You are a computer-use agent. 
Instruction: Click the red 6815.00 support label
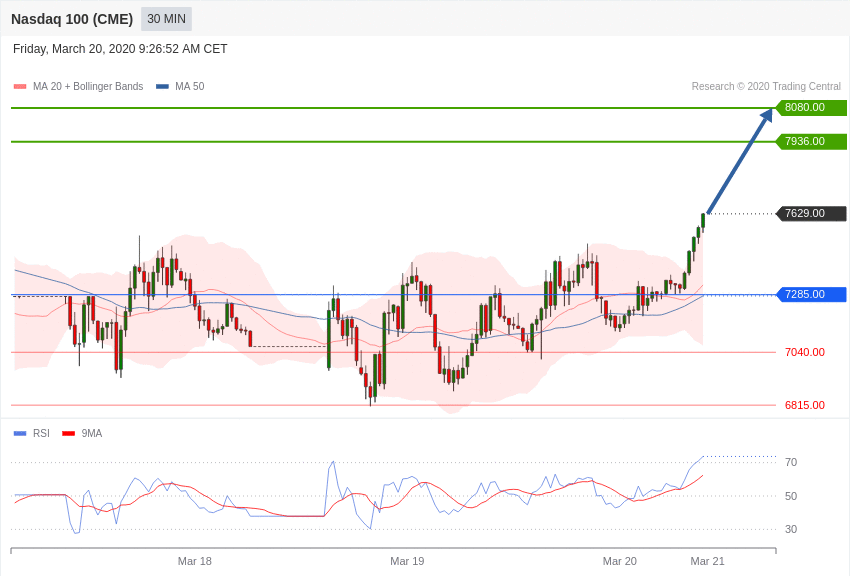(x=804, y=405)
